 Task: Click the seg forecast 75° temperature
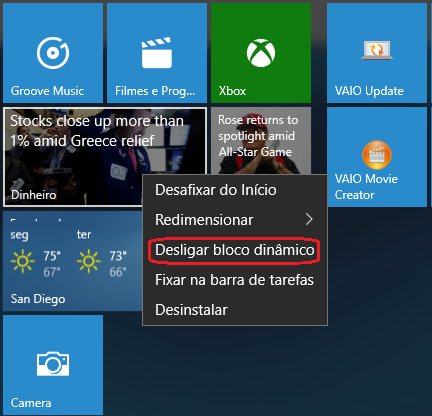[x=52, y=256]
